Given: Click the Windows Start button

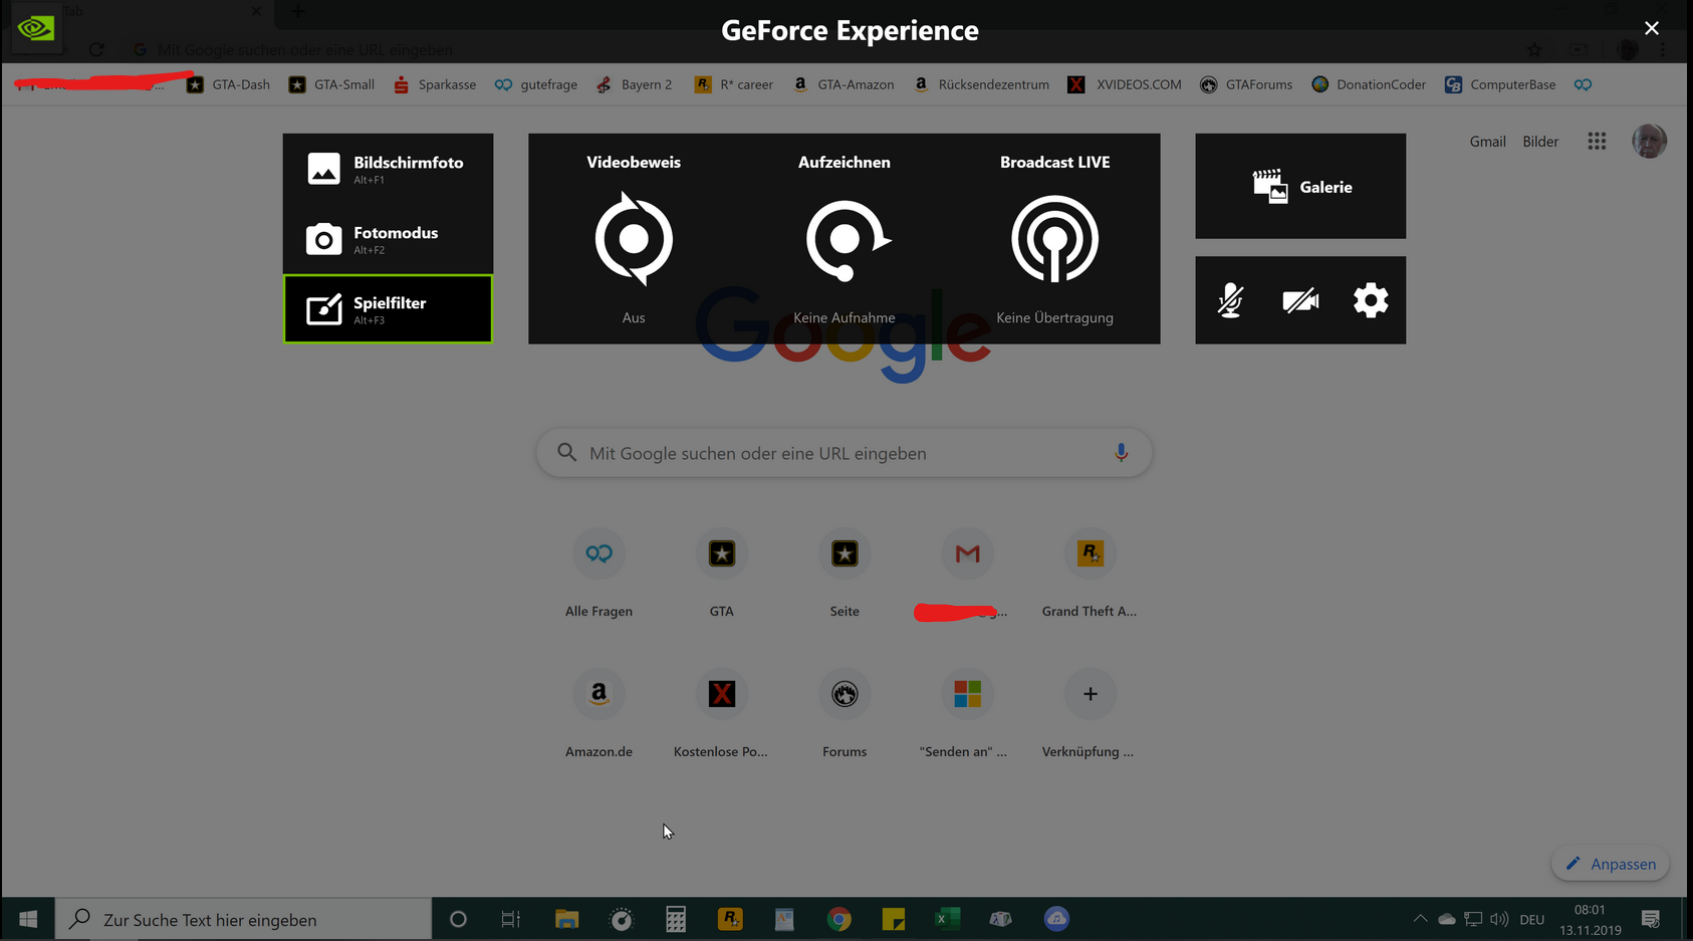Looking at the screenshot, I should (x=28, y=919).
